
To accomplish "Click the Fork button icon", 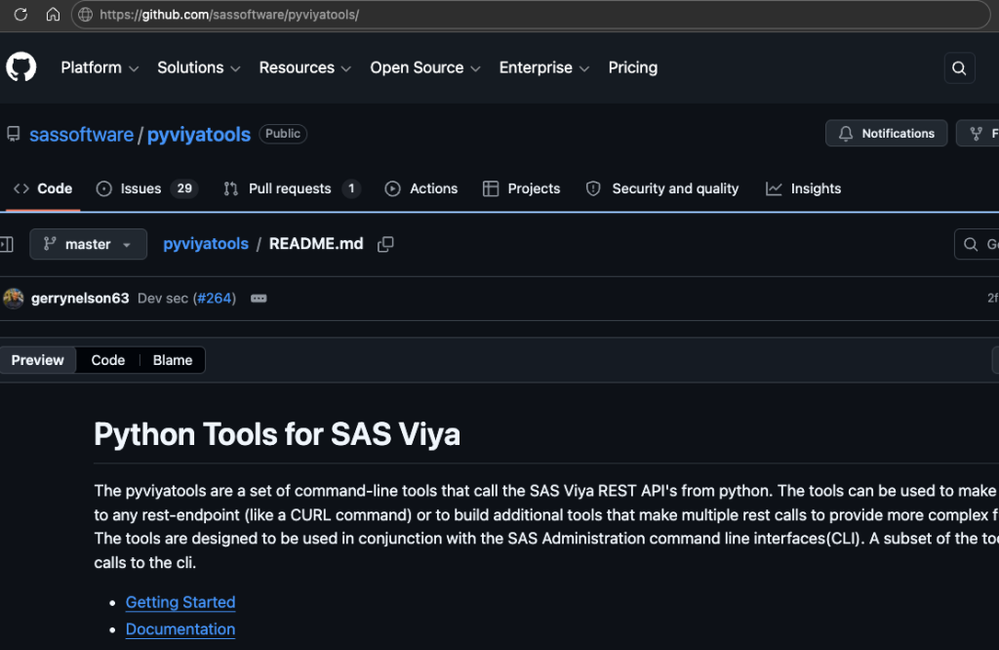I will (x=977, y=133).
